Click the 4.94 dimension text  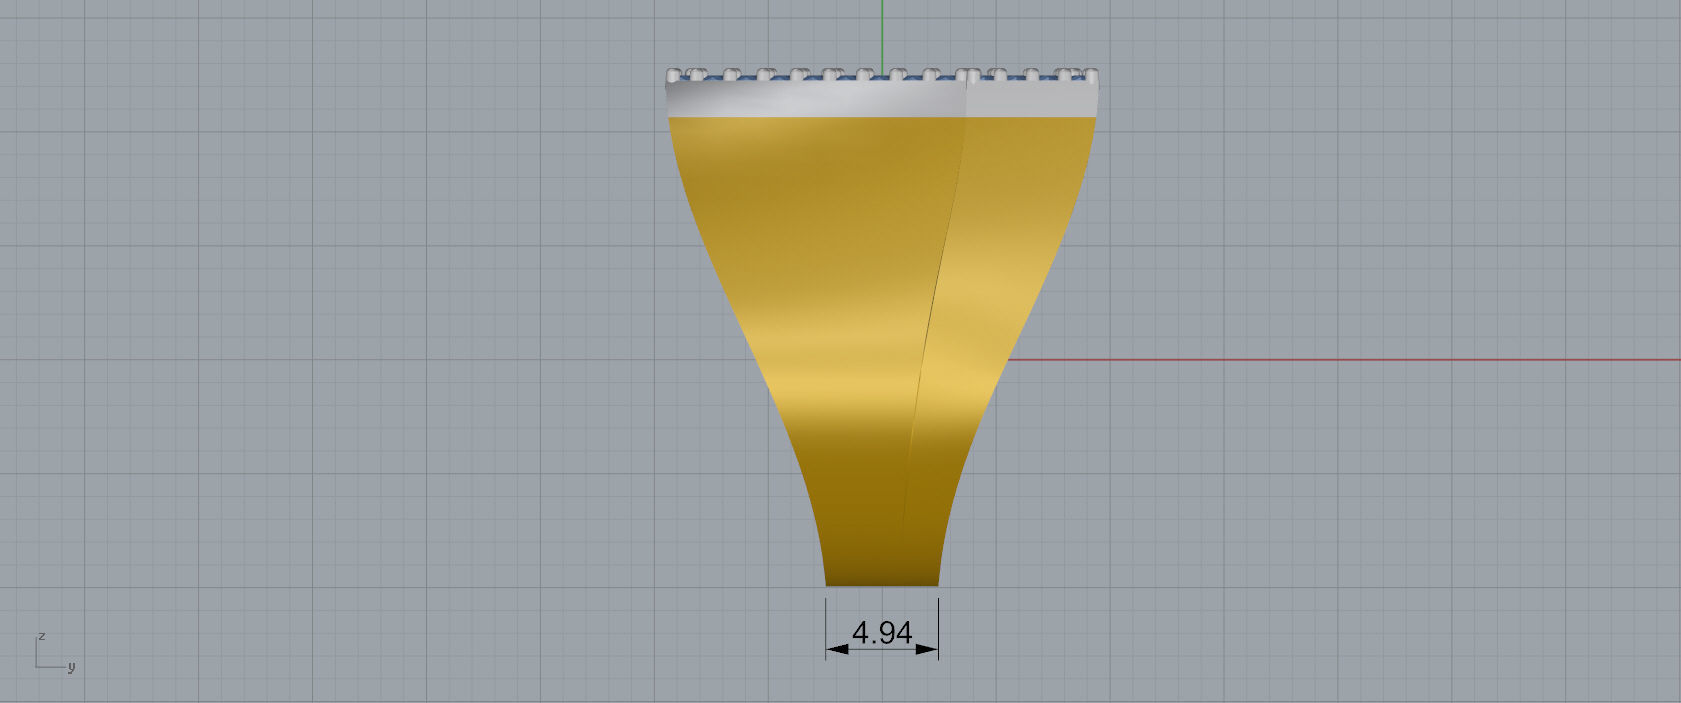882,632
